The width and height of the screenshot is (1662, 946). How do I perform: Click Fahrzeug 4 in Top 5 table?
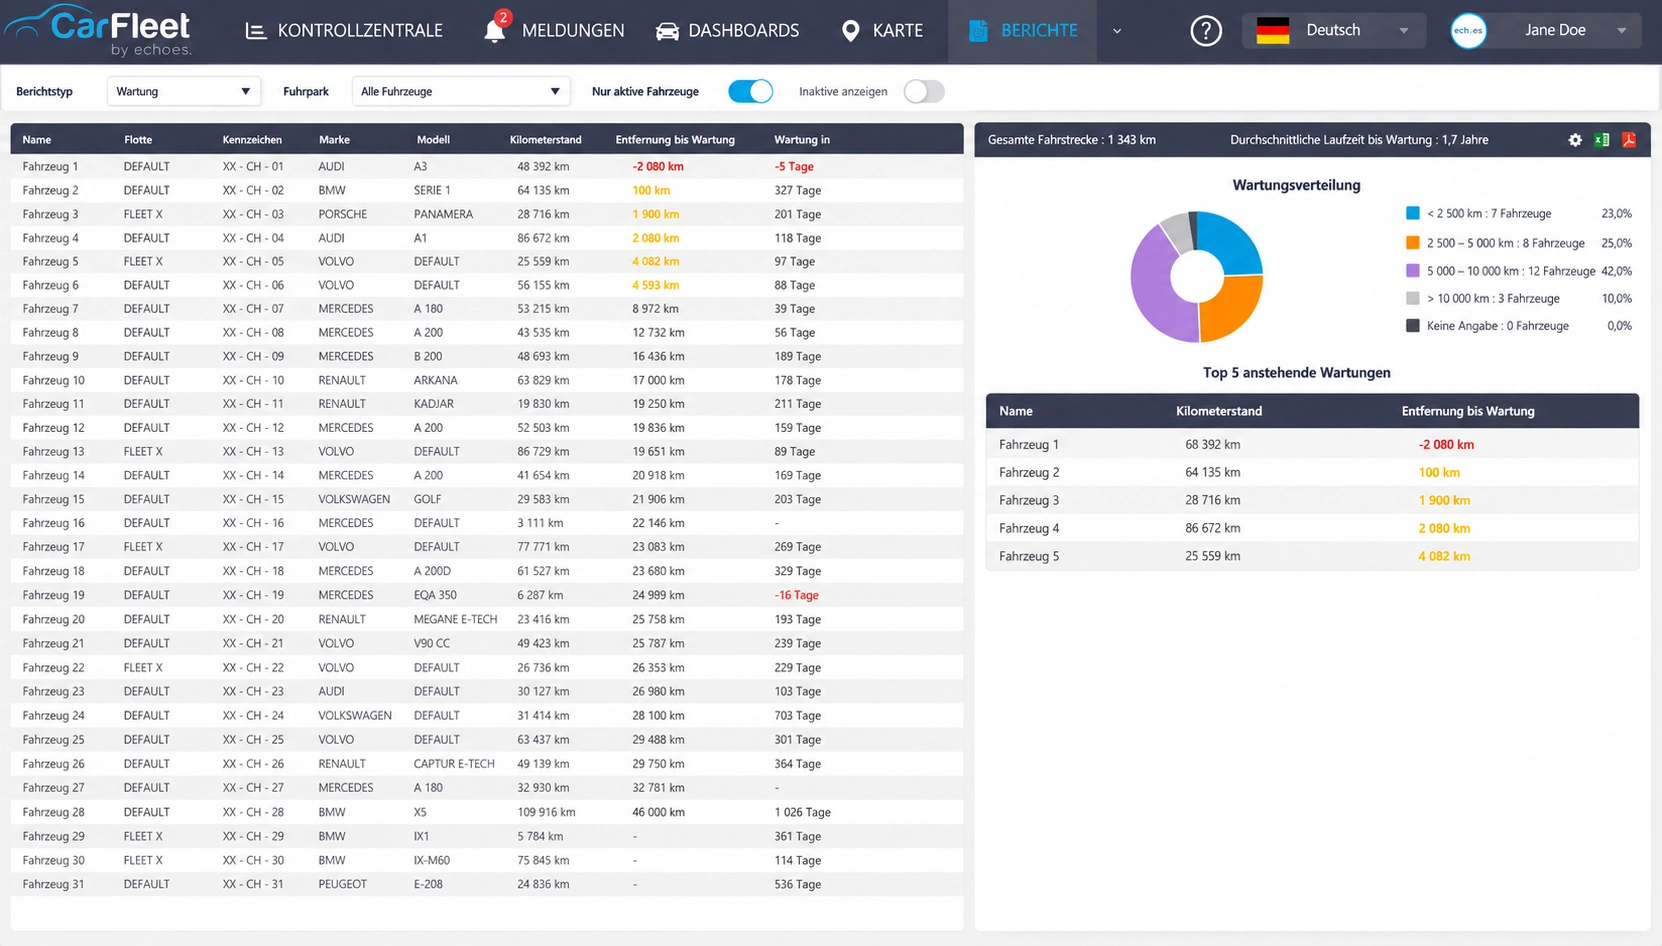pos(1029,528)
